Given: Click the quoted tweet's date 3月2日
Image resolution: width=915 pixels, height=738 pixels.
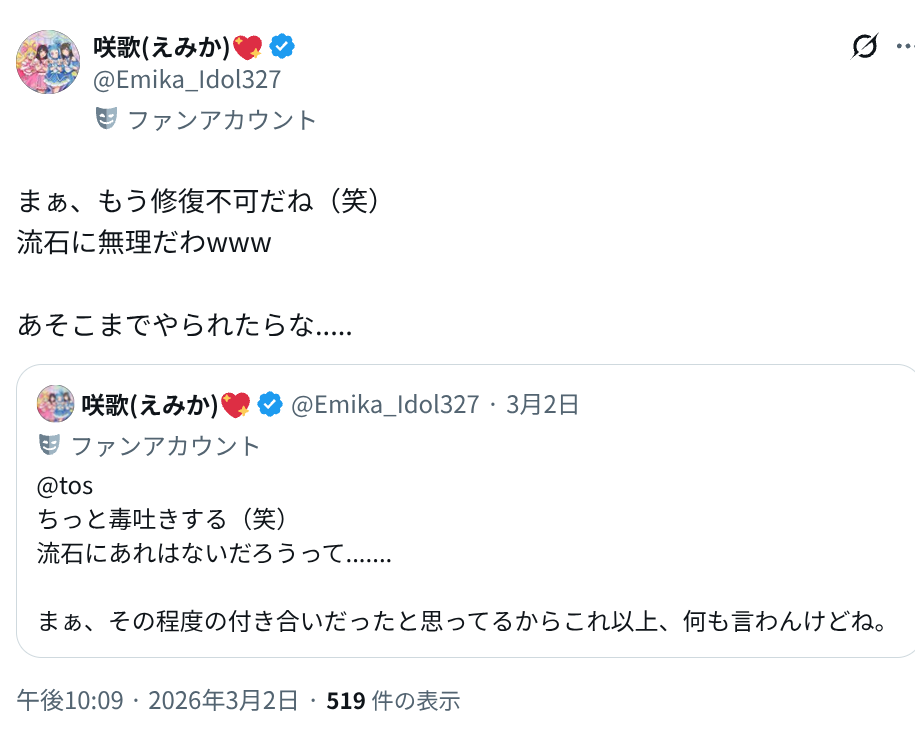Looking at the screenshot, I should click(543, 404).
